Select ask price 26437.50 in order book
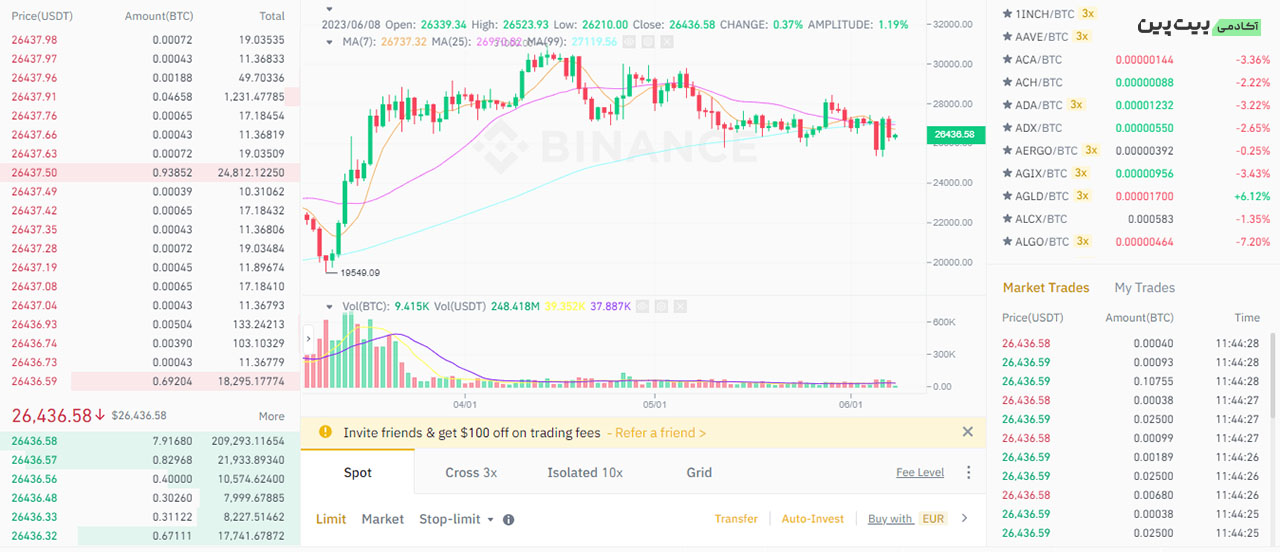Image resolution: width=1280 pixels, height=552 pixels. 34,173
